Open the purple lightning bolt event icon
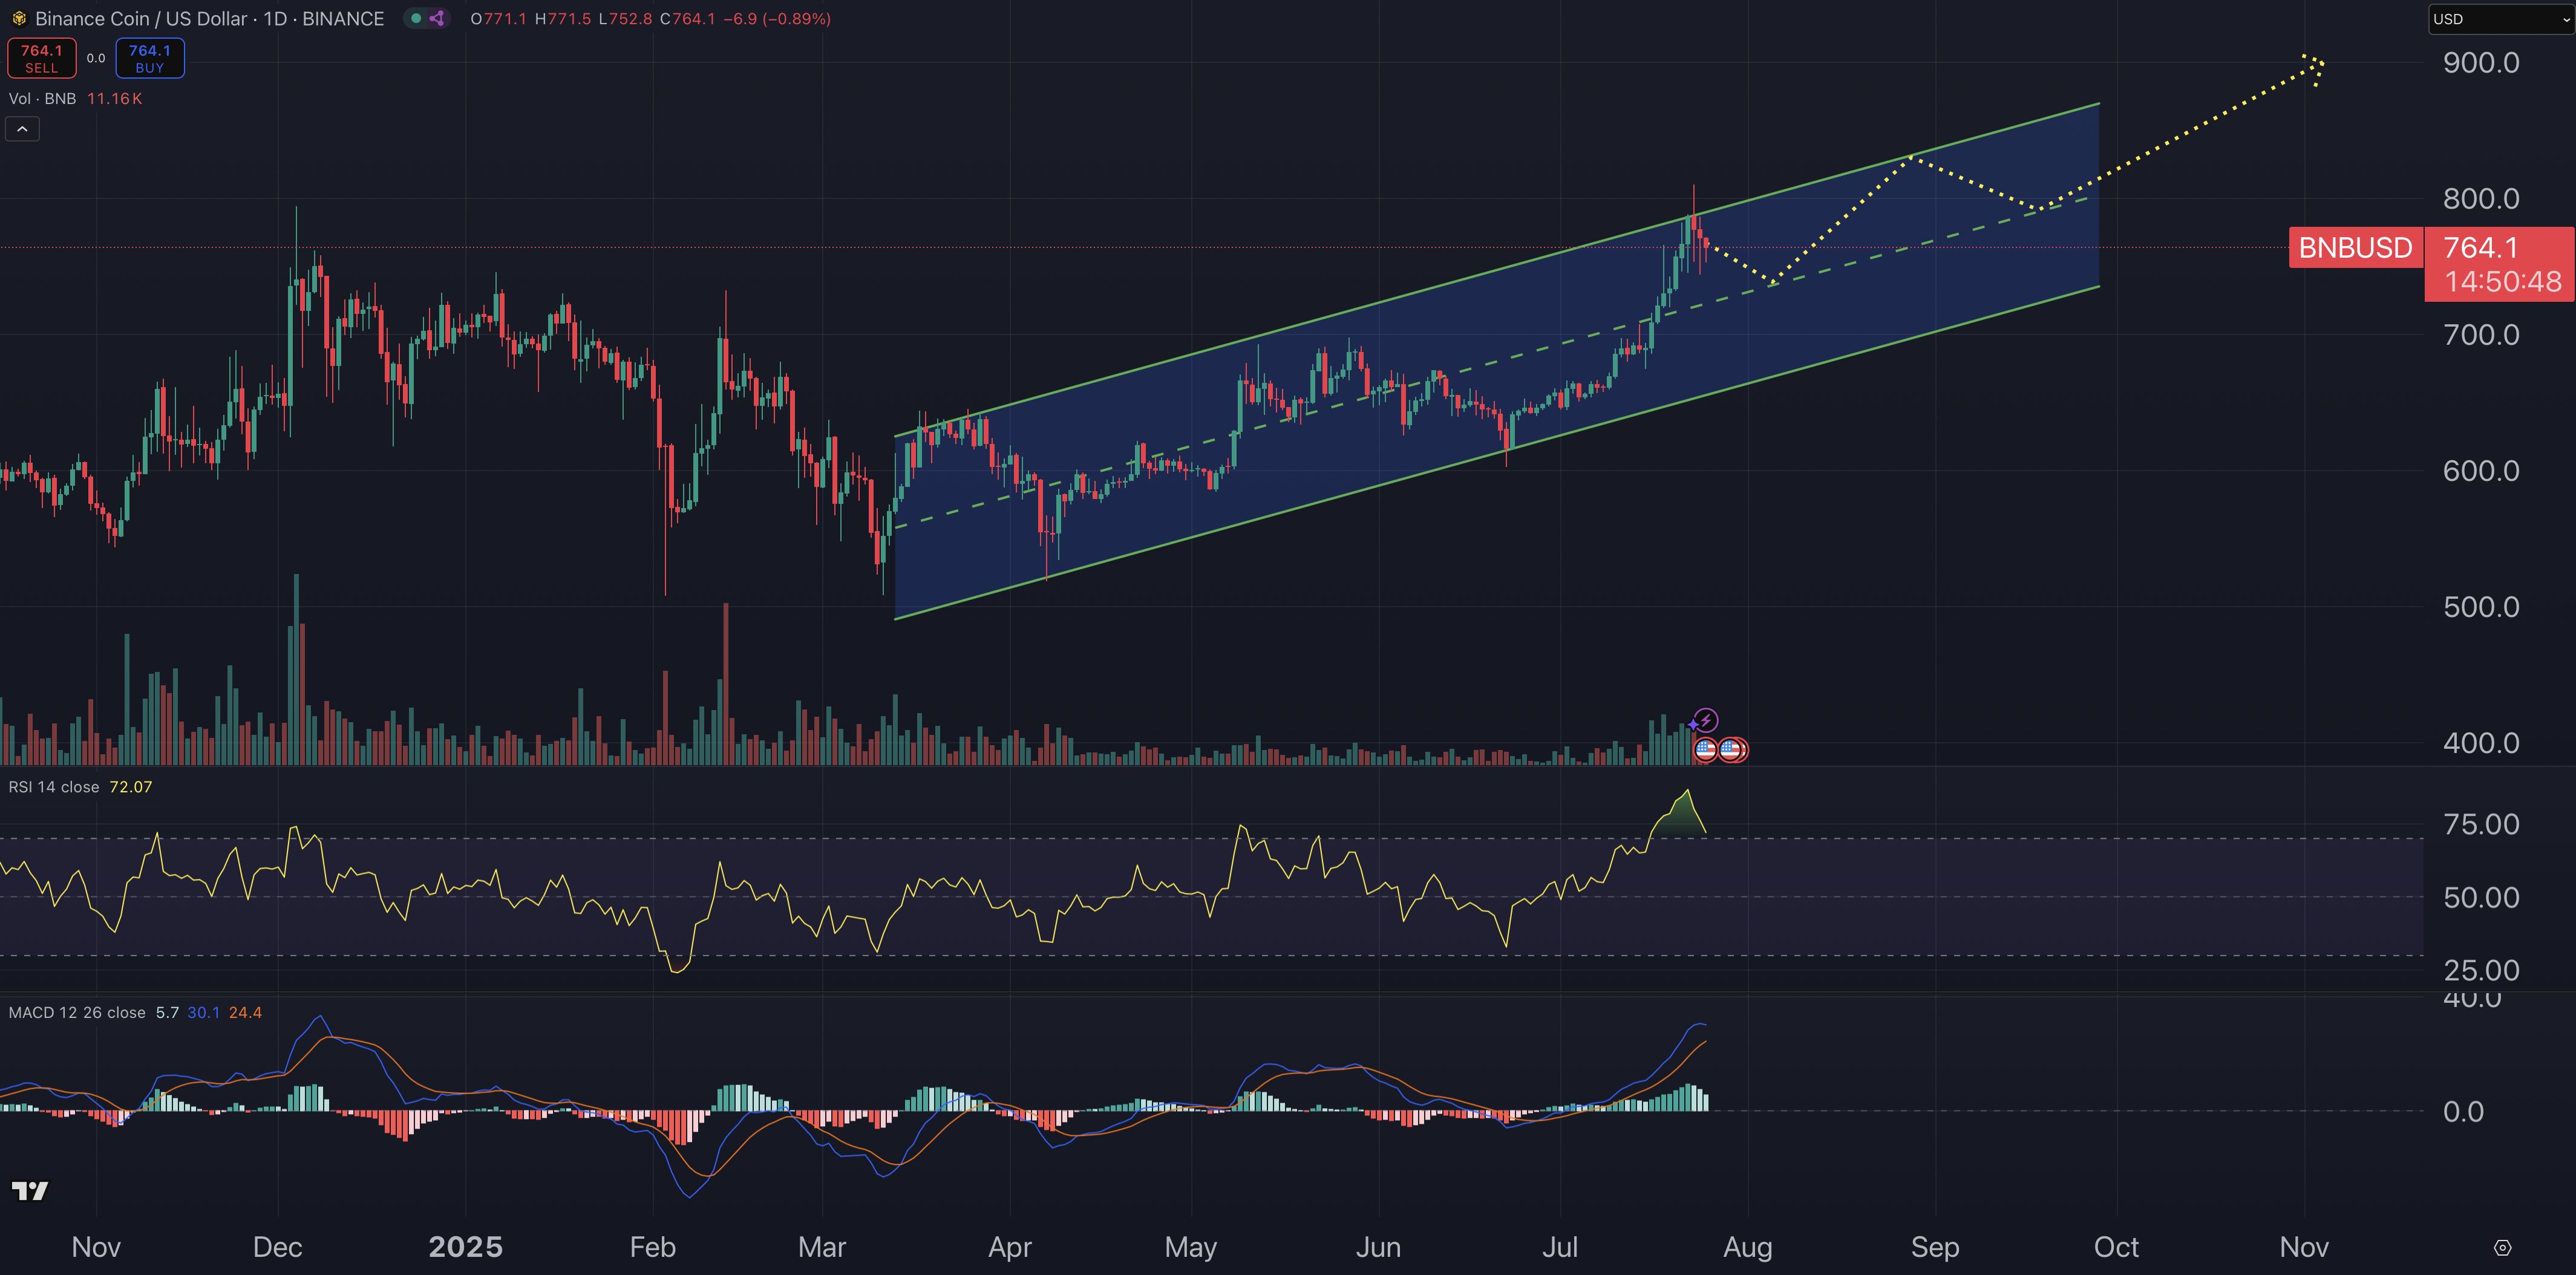This screenshot has width=2576, height=1275. 1705,720
